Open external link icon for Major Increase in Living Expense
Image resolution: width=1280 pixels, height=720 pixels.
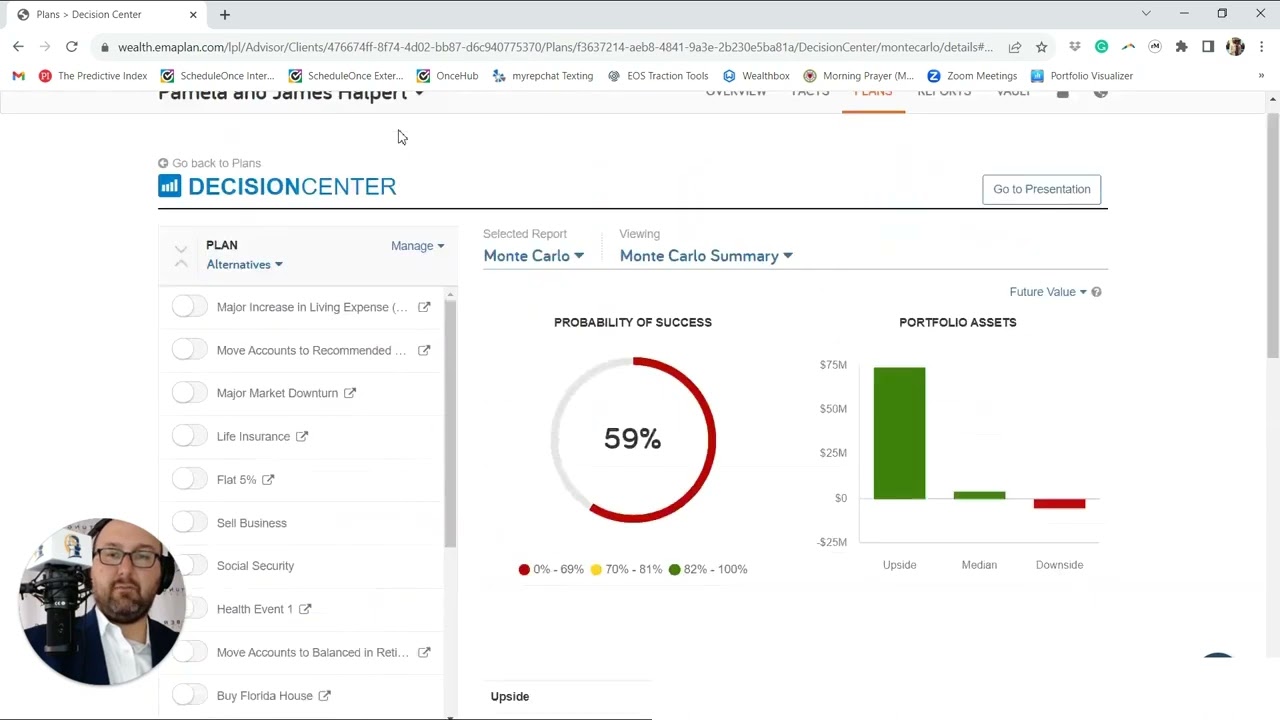(424, 307)
